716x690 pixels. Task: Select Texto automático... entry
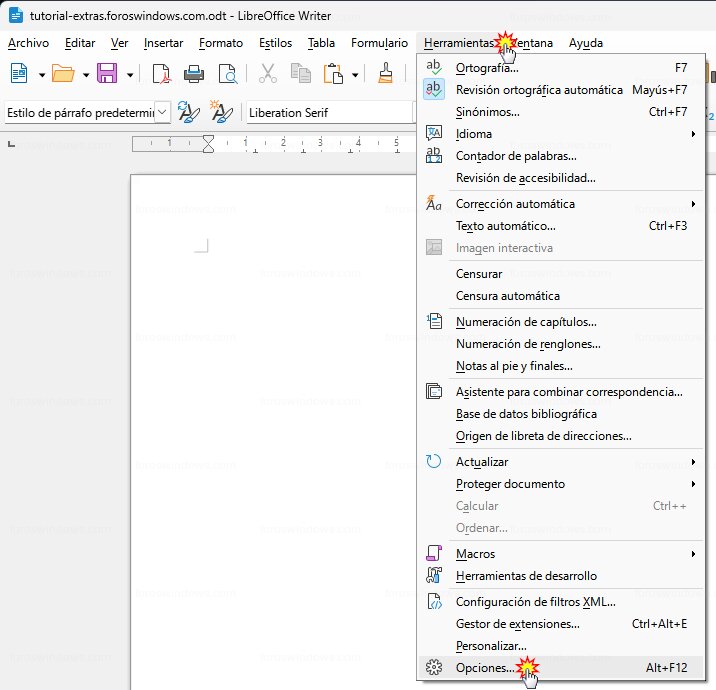(560, 226)
